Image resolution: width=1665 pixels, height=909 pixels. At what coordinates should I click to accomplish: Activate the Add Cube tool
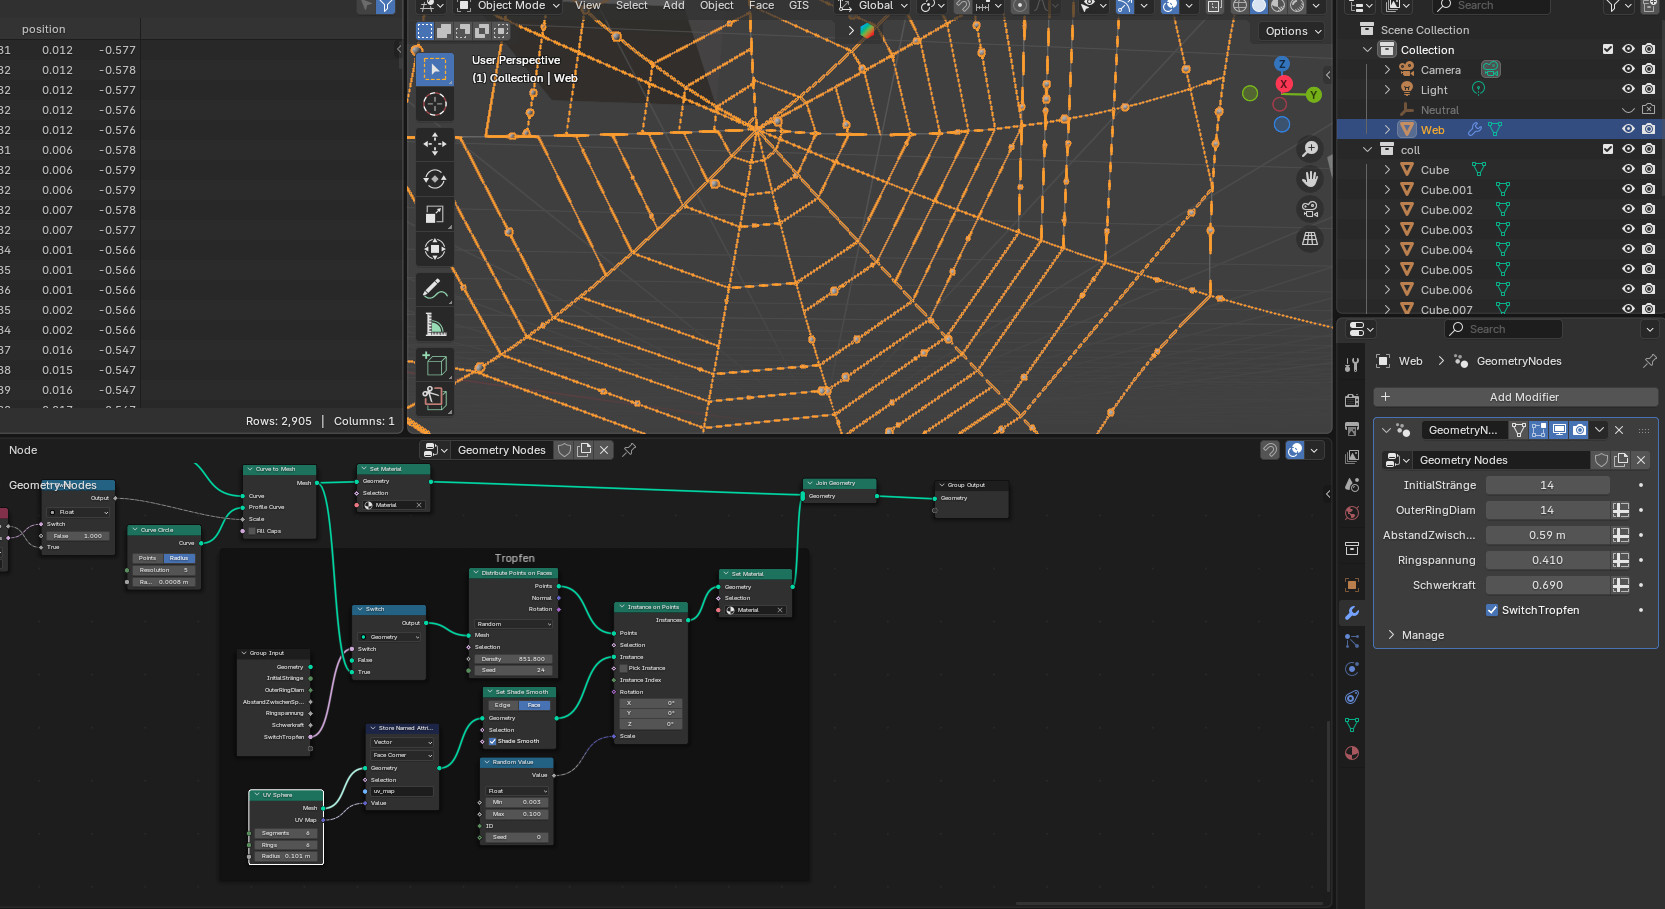click(x=434, y=364)
